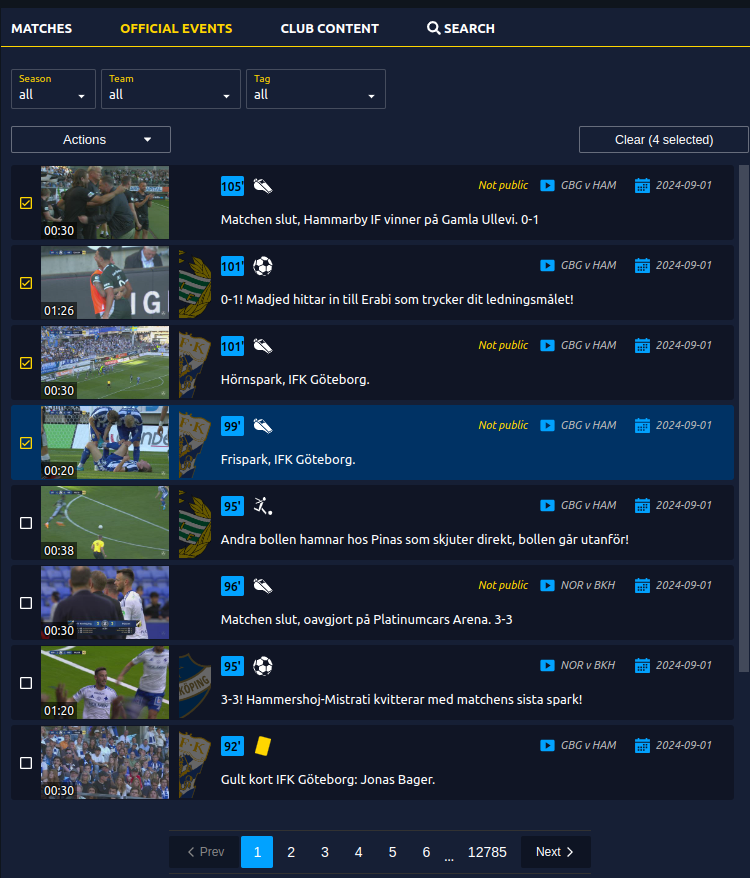Viewport: 750px width, 878px height.
Task: Open the 01:20 Hammershoj-Mistrati goal thumbnail
Action: pos(105,683)
